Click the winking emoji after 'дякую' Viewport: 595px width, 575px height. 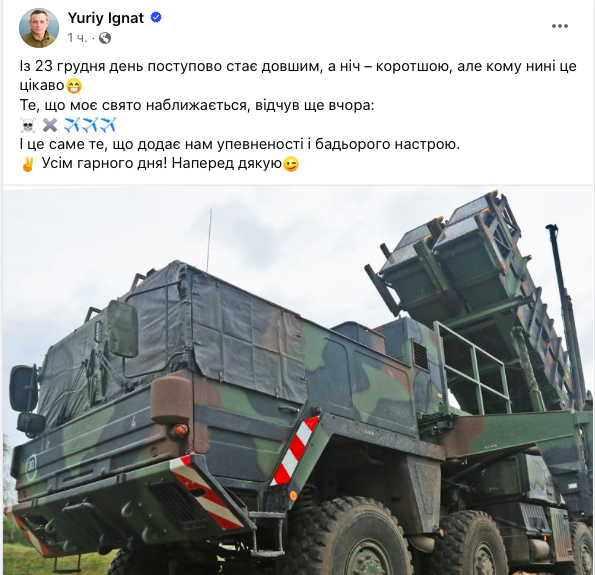point(291,164)
